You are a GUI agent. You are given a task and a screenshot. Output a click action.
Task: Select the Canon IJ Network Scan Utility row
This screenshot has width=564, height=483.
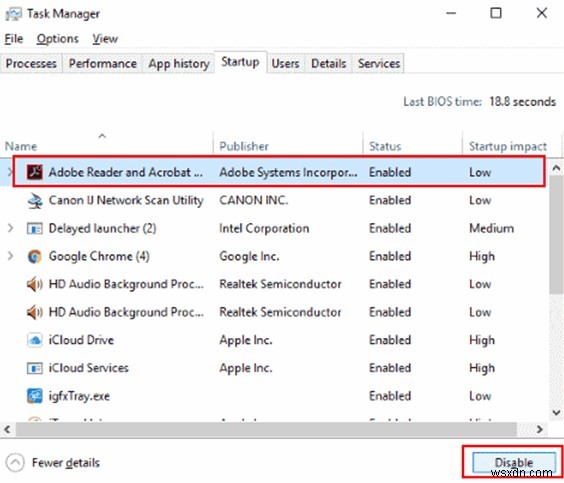275,200
